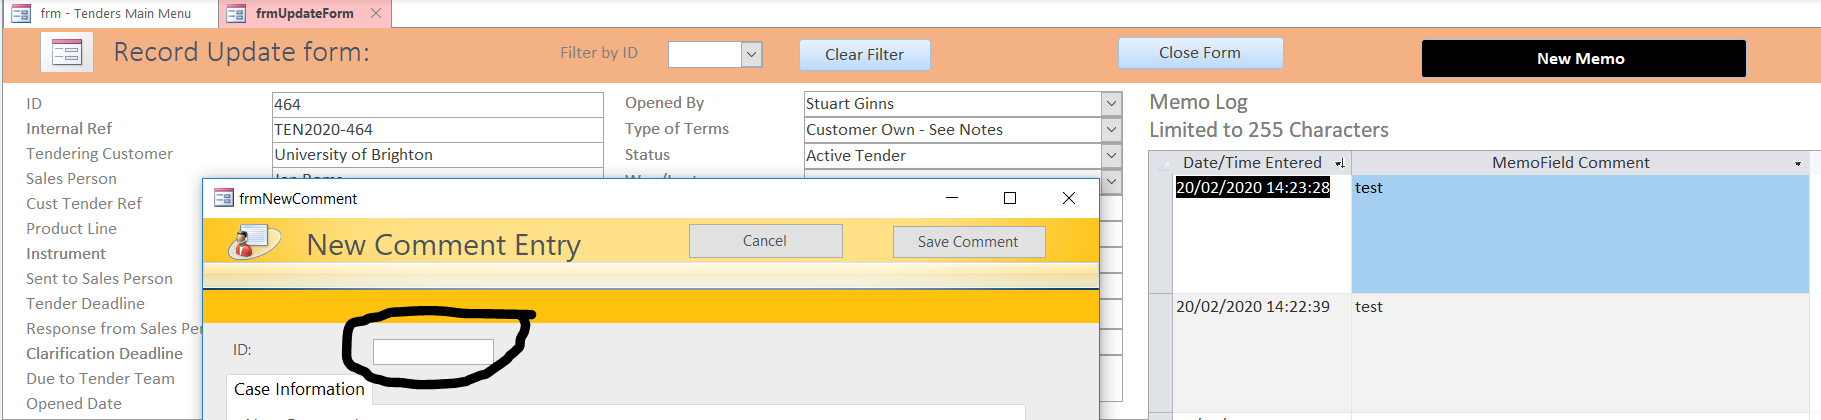Click the New Memo button
This screenshot has height=420, width=1821.
[x=1584, y=59]
